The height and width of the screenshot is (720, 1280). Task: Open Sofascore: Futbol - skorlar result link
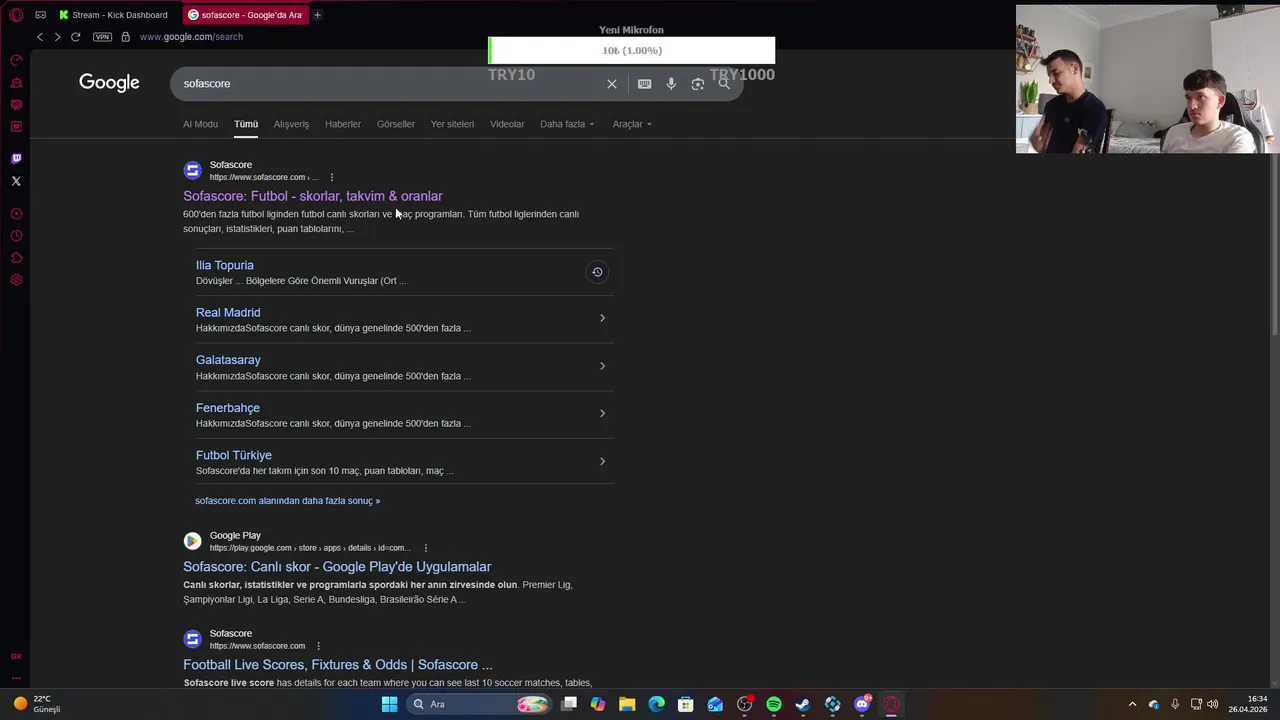pos(313,196)
